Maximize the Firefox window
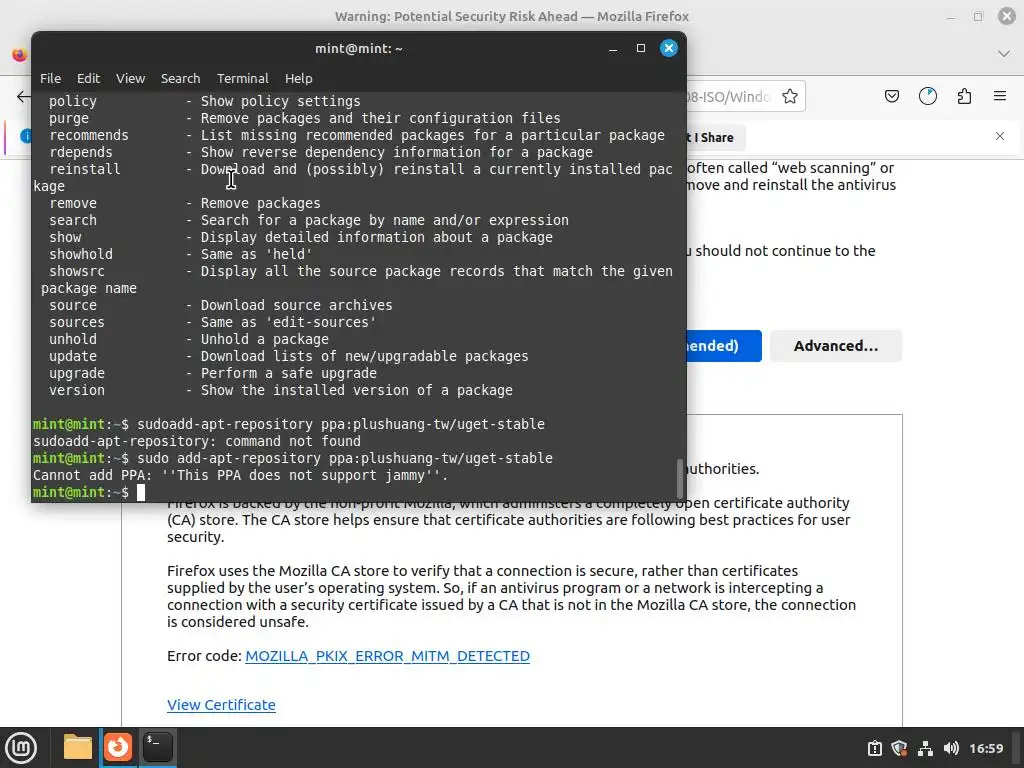The image size is (1024, 768). point(978,17)
